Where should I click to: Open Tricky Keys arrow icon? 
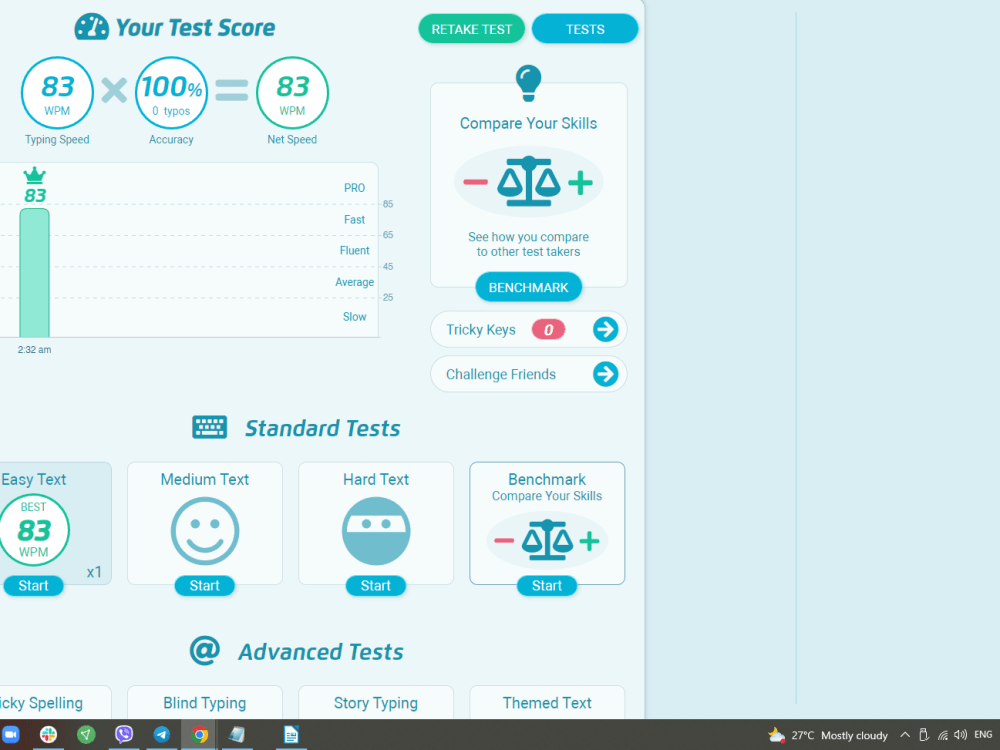coord(605,330)
